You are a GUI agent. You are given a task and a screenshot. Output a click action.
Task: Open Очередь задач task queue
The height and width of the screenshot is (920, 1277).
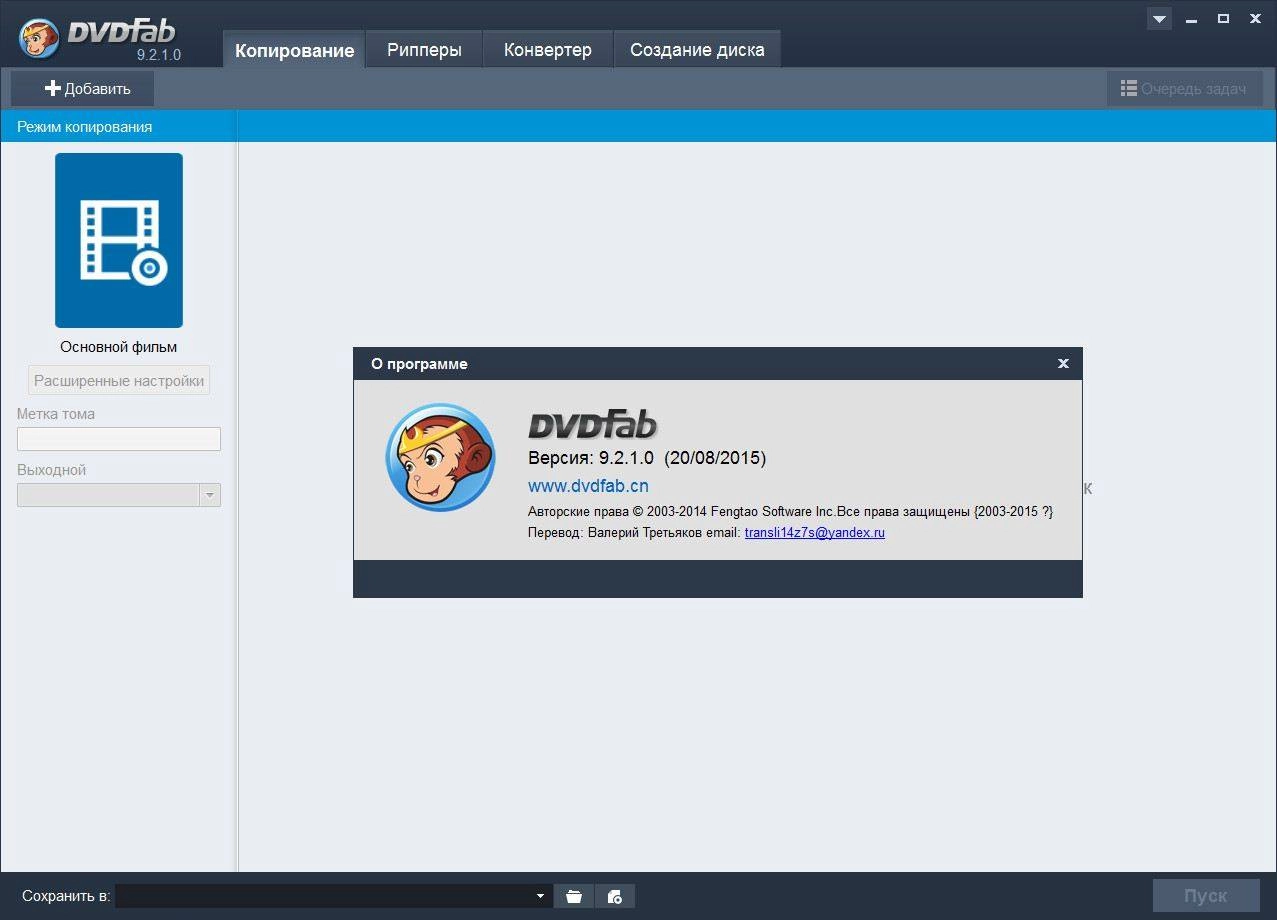point(1185,88)
